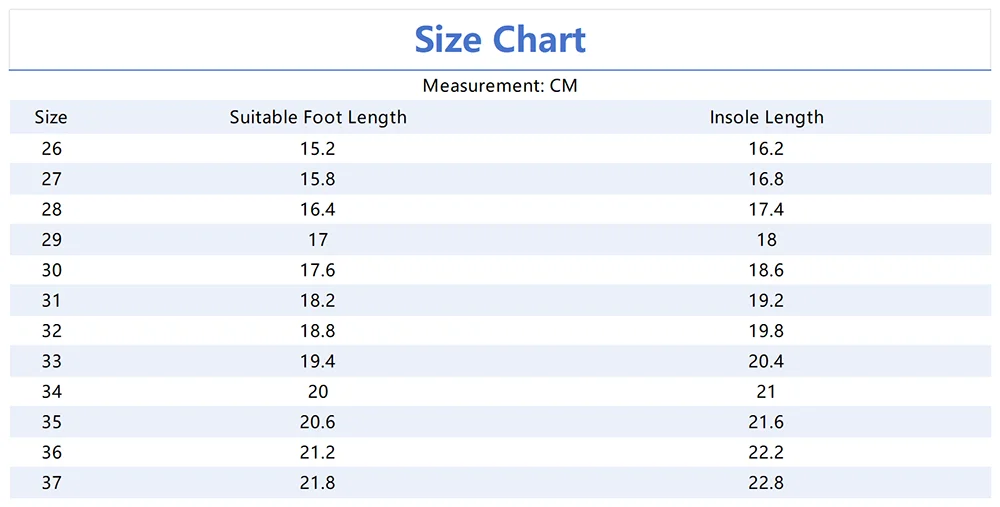This screenshot has width=1000, height=507.
Task: Select the "Insole Length" column header
Action: point(766,117)
